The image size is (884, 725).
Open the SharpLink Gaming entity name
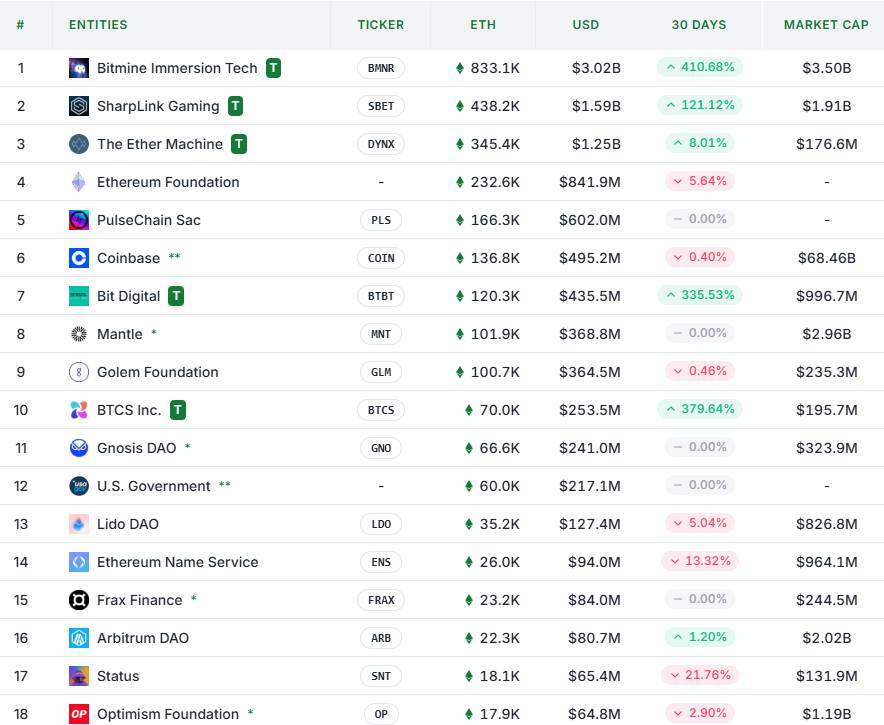coord(158,106)
